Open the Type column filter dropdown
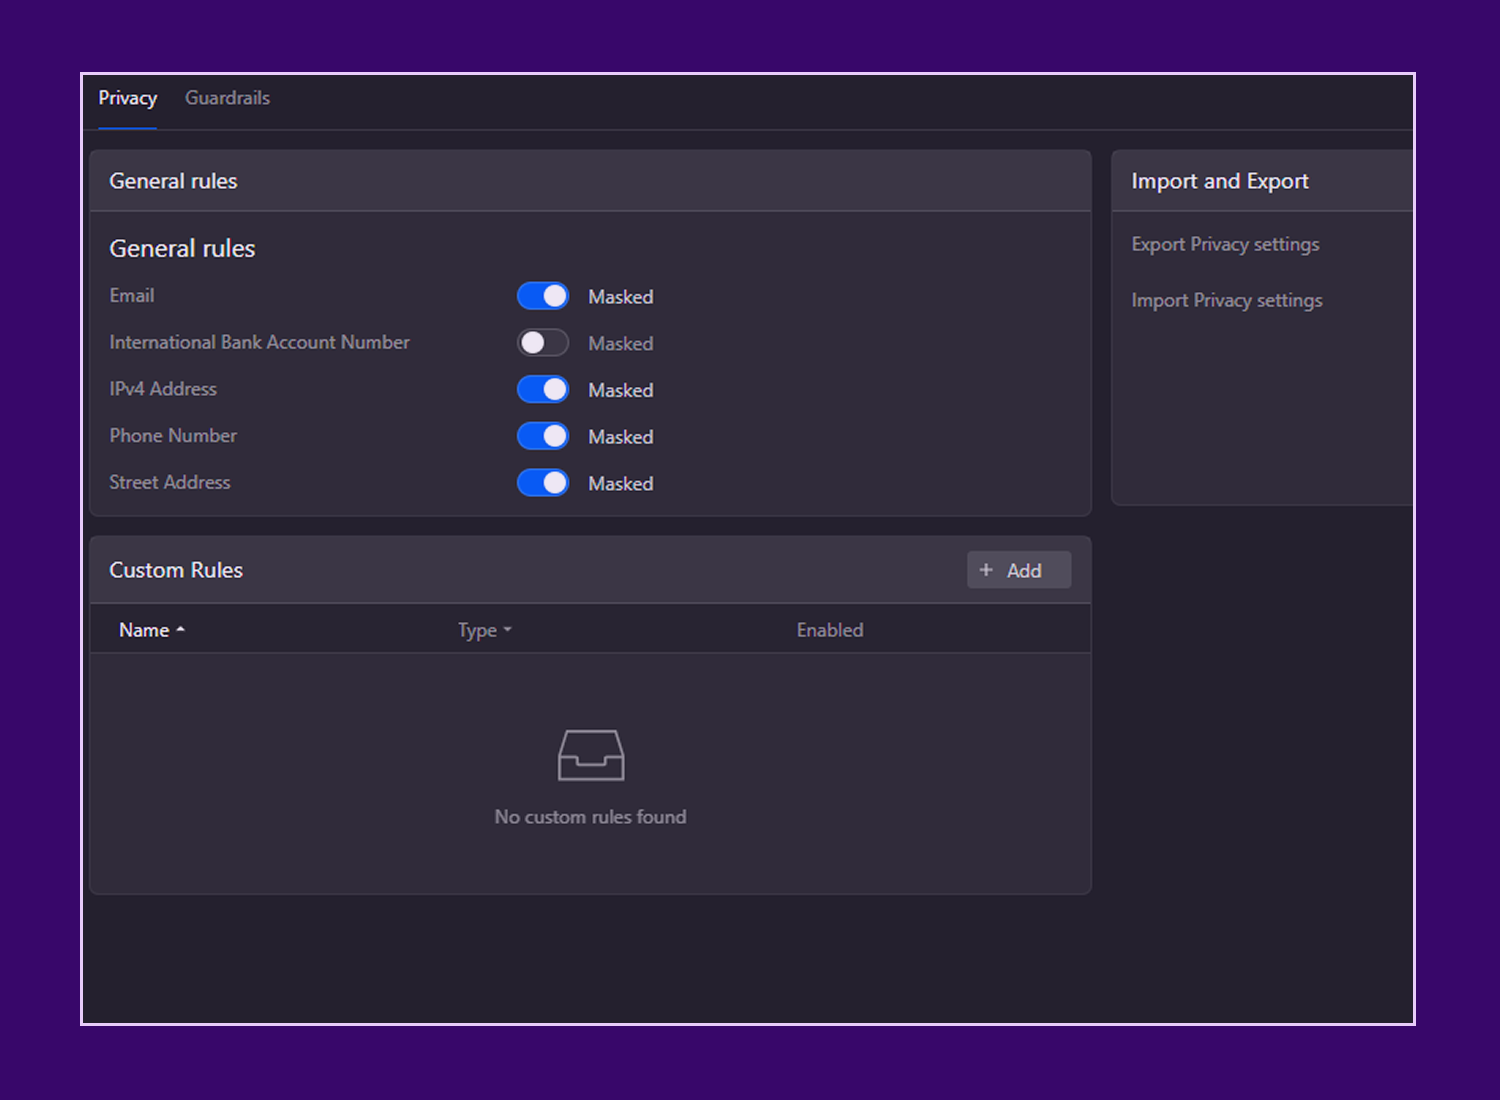This screenshot has width=1500, height=1100. (508, 630)
